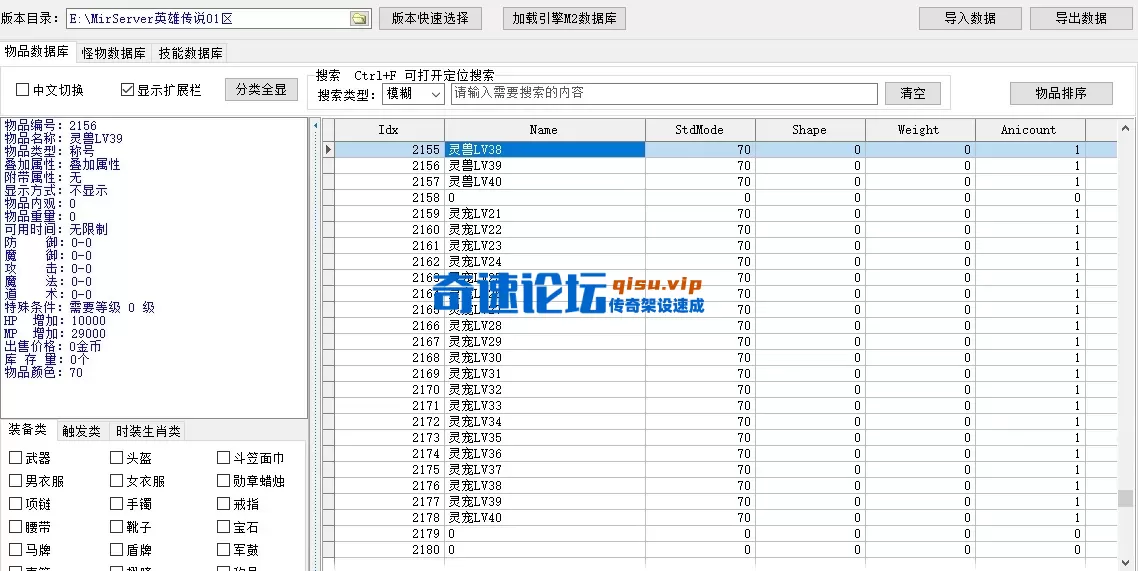Go to the 技能数据库 tab

(x=190, y=53)
